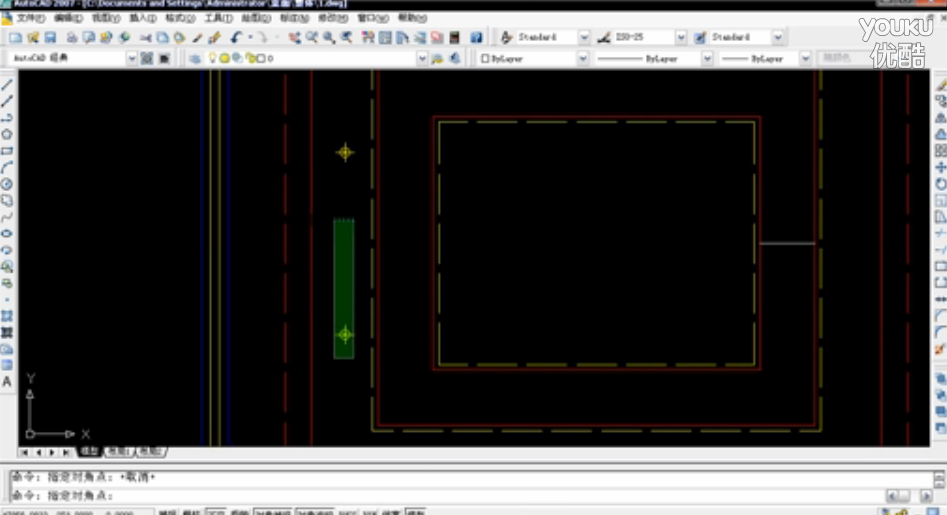
Task: Open the Tools menu (工具)
Action: (x=218, y=18)
